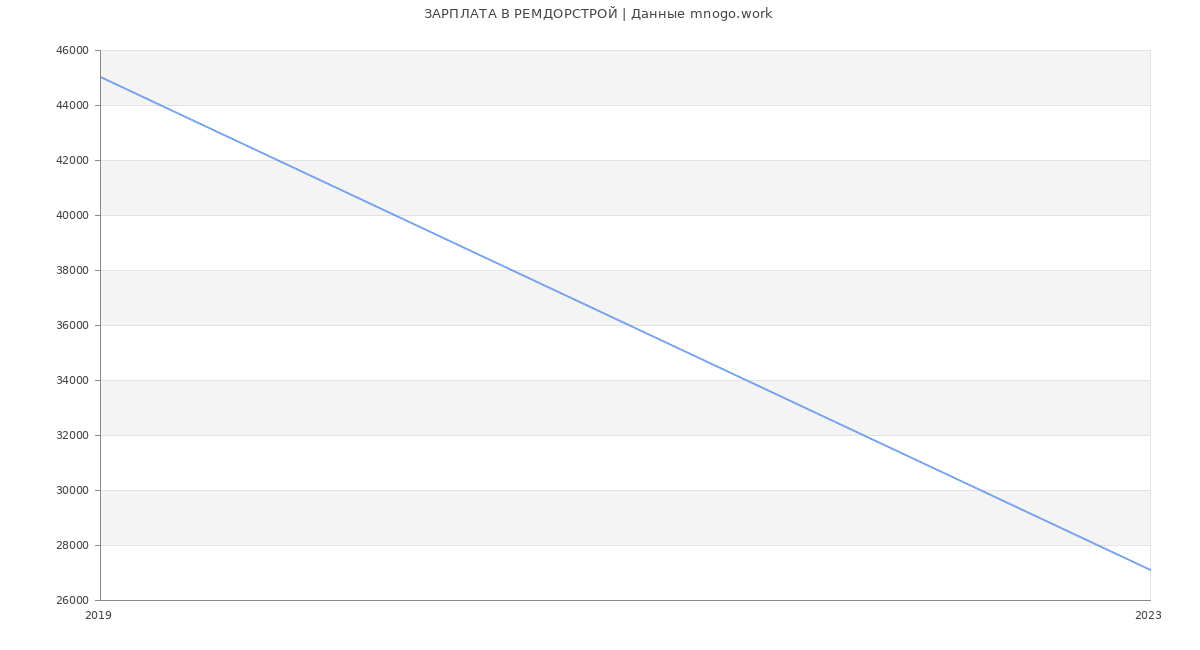The image size is (1200, 650).
Task: Click where the line crosses 32000 gridline
Action: click(x=863, y=435)
